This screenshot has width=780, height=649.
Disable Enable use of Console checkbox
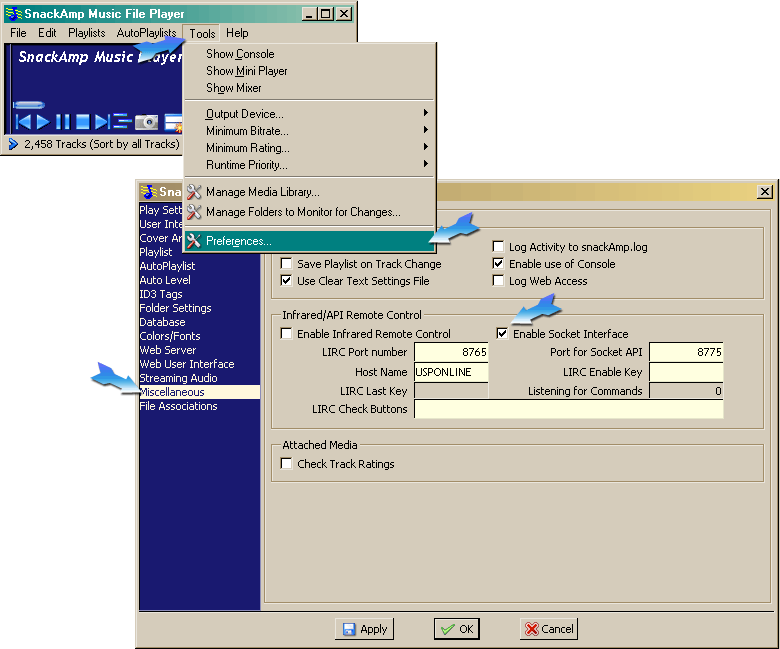coord(498,264)
